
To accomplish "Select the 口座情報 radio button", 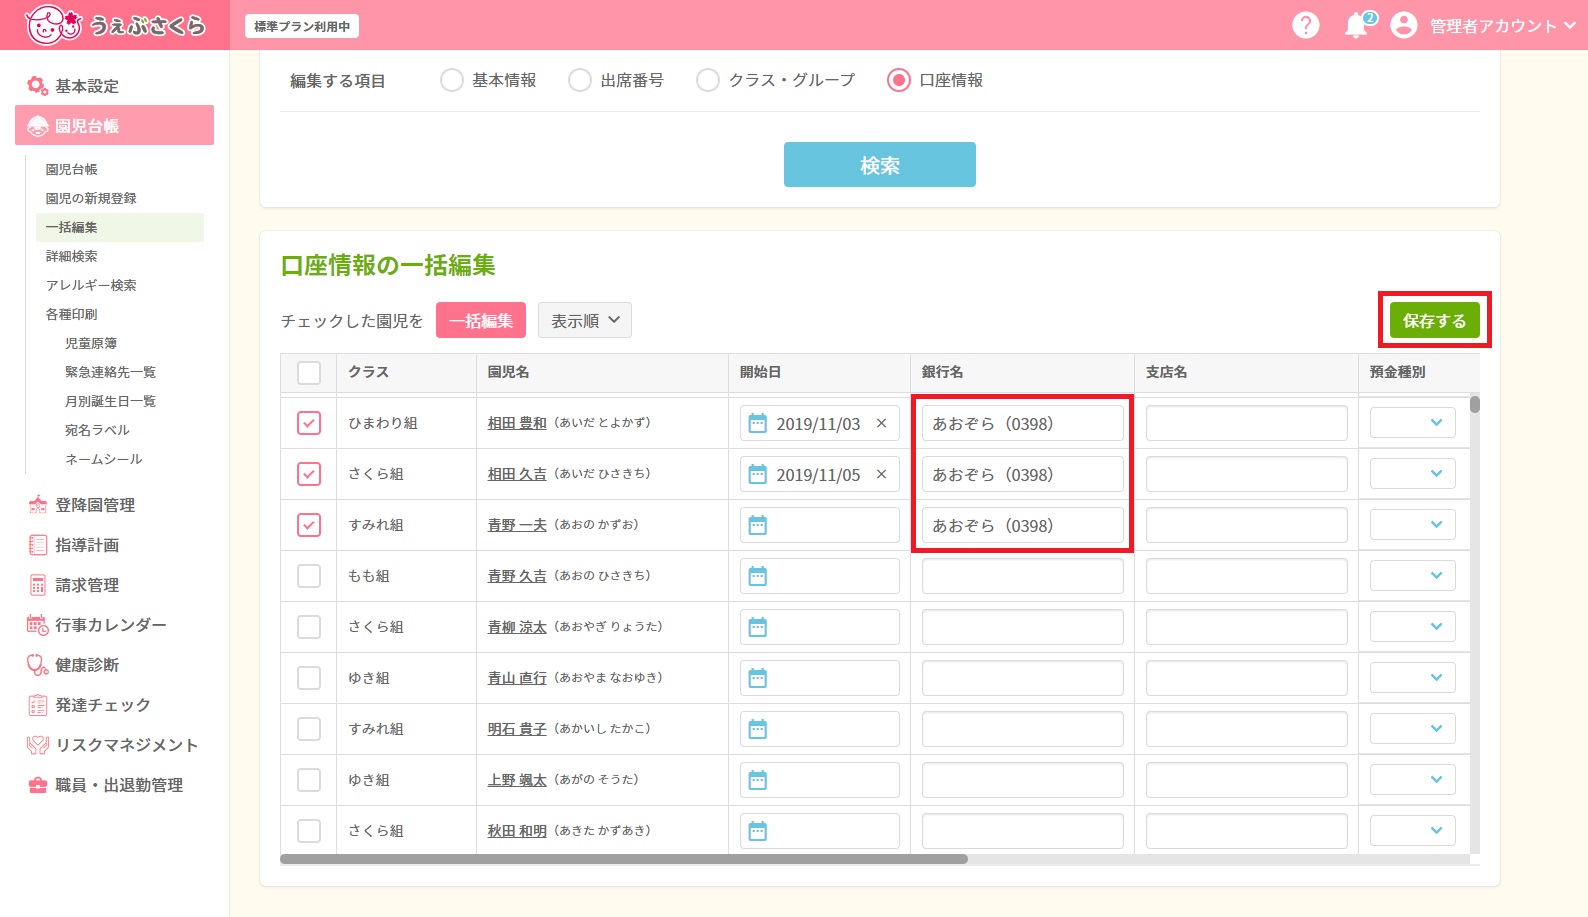I will (899, 80).
